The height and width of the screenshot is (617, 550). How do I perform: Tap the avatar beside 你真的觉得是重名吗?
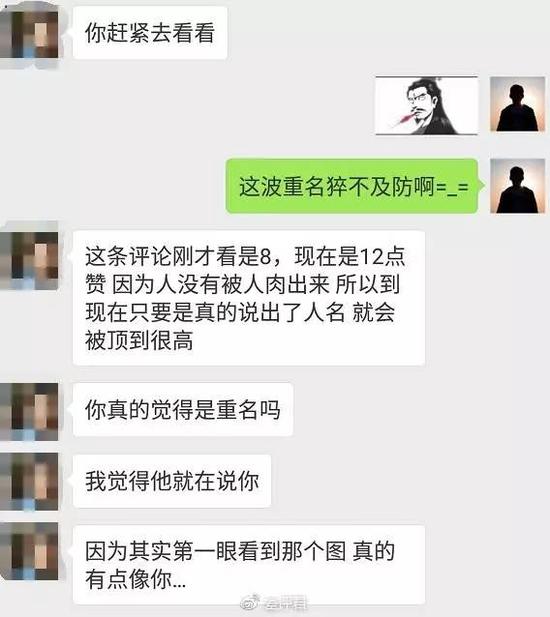click(x=30, y=411)
